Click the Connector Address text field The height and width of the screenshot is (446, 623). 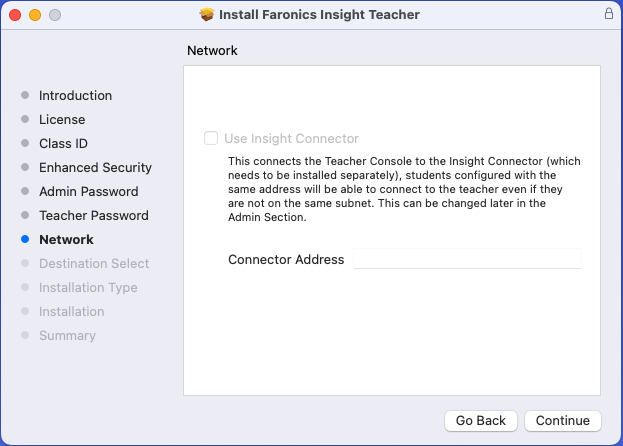[x=467, y=259]
